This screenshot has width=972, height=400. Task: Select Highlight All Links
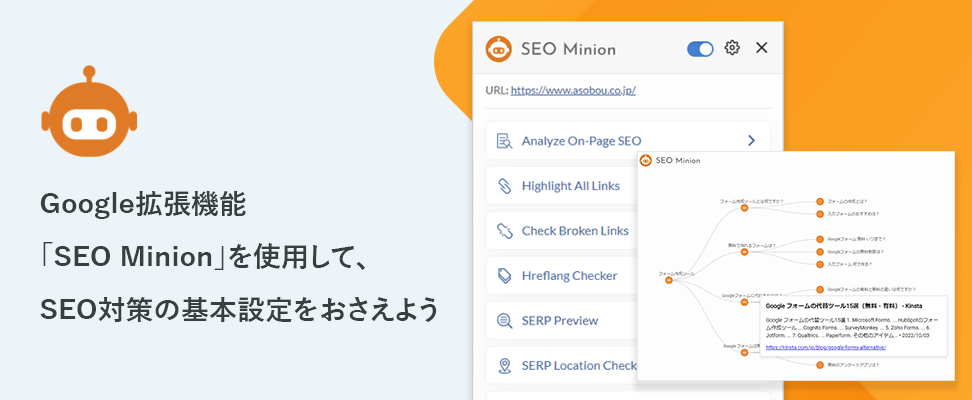(x=562, y=185)
